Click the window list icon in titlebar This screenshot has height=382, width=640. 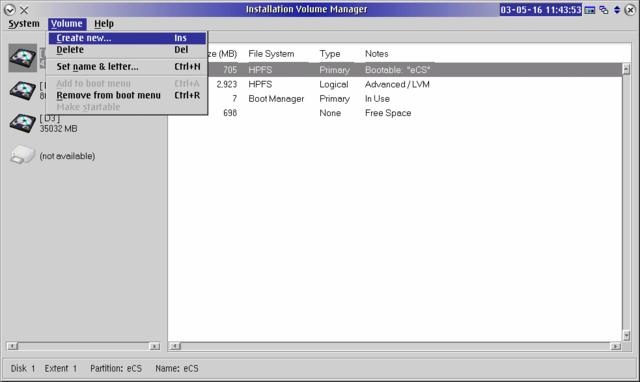pos(604,10)
